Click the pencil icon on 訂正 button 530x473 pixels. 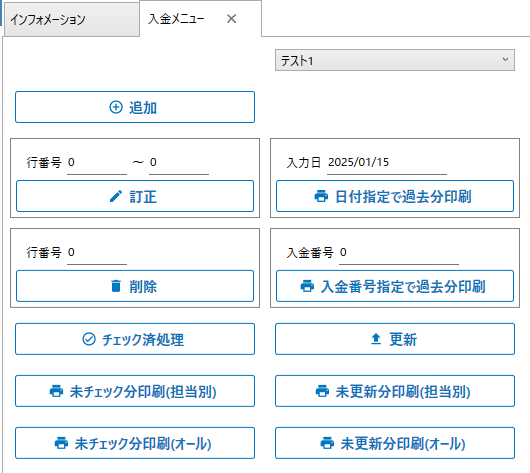pos(116,196)
